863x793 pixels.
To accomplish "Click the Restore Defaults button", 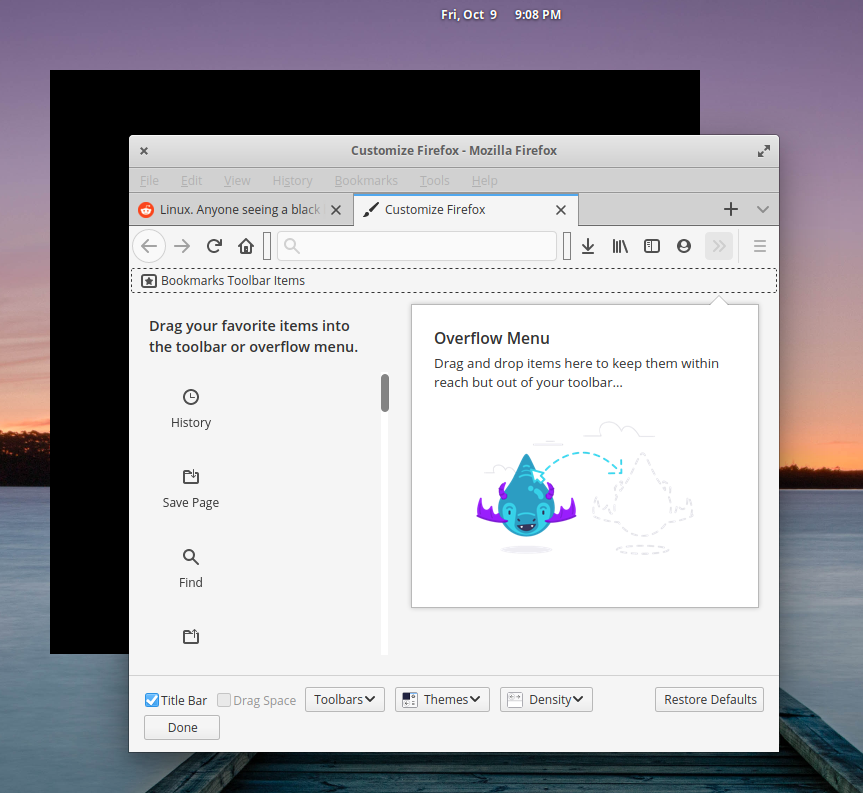I will pyautogui.click(x=709, y=699).
